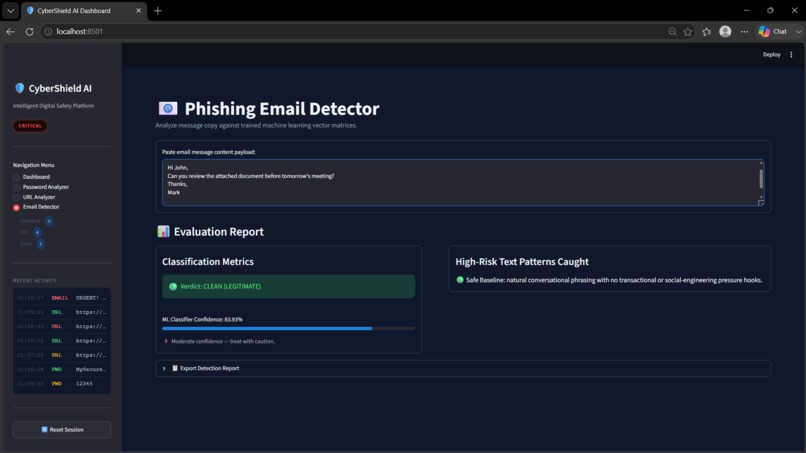
Task: Close the CyberShield AI Dashboard tab
Action: pos(138,10)
